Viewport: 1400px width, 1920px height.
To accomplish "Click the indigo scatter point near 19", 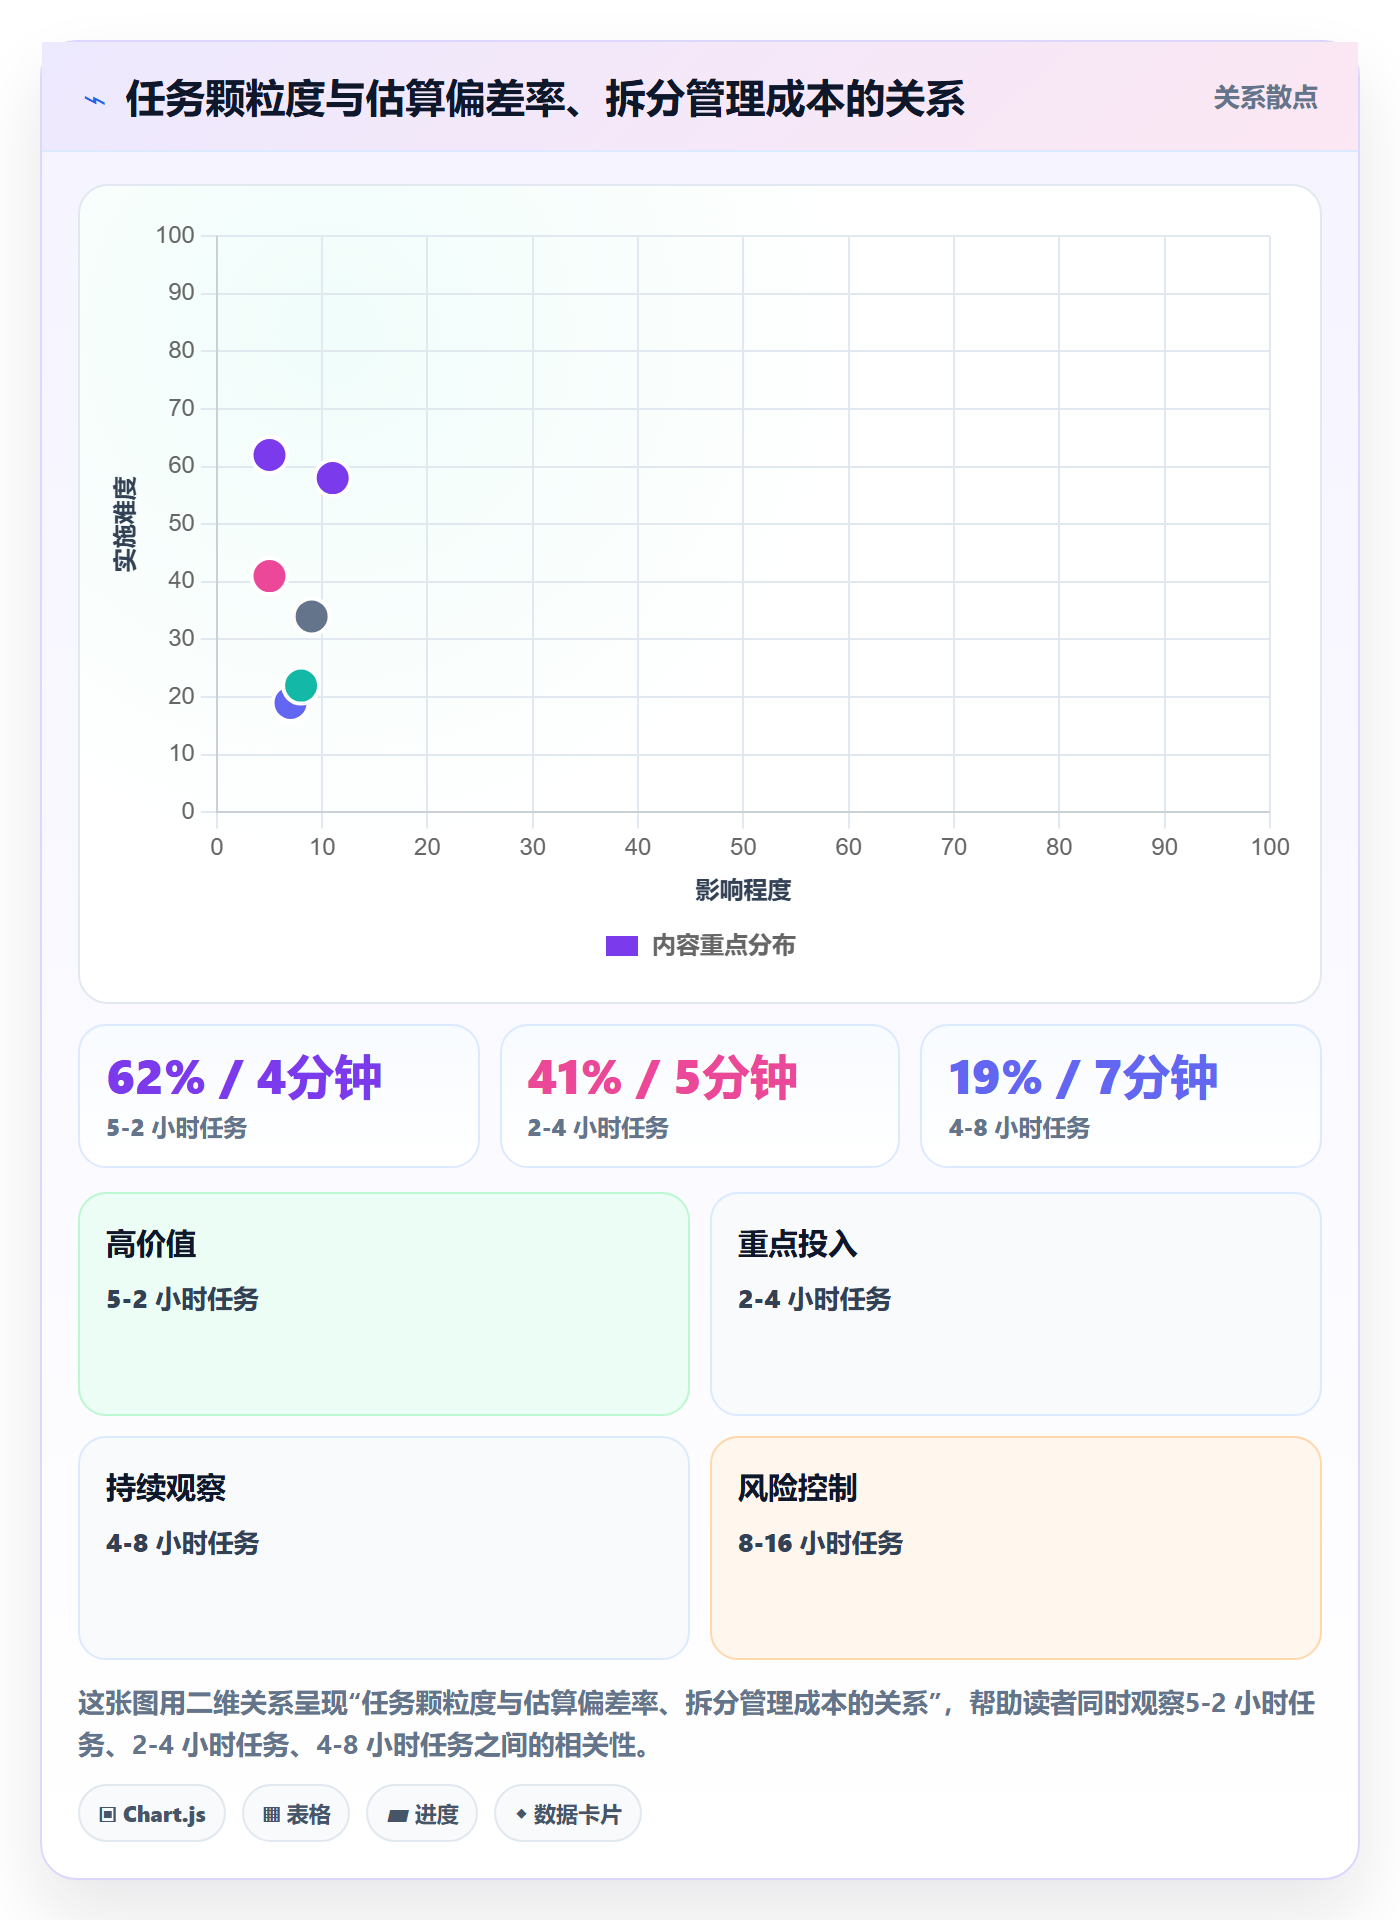I will (x=287, y=705).
